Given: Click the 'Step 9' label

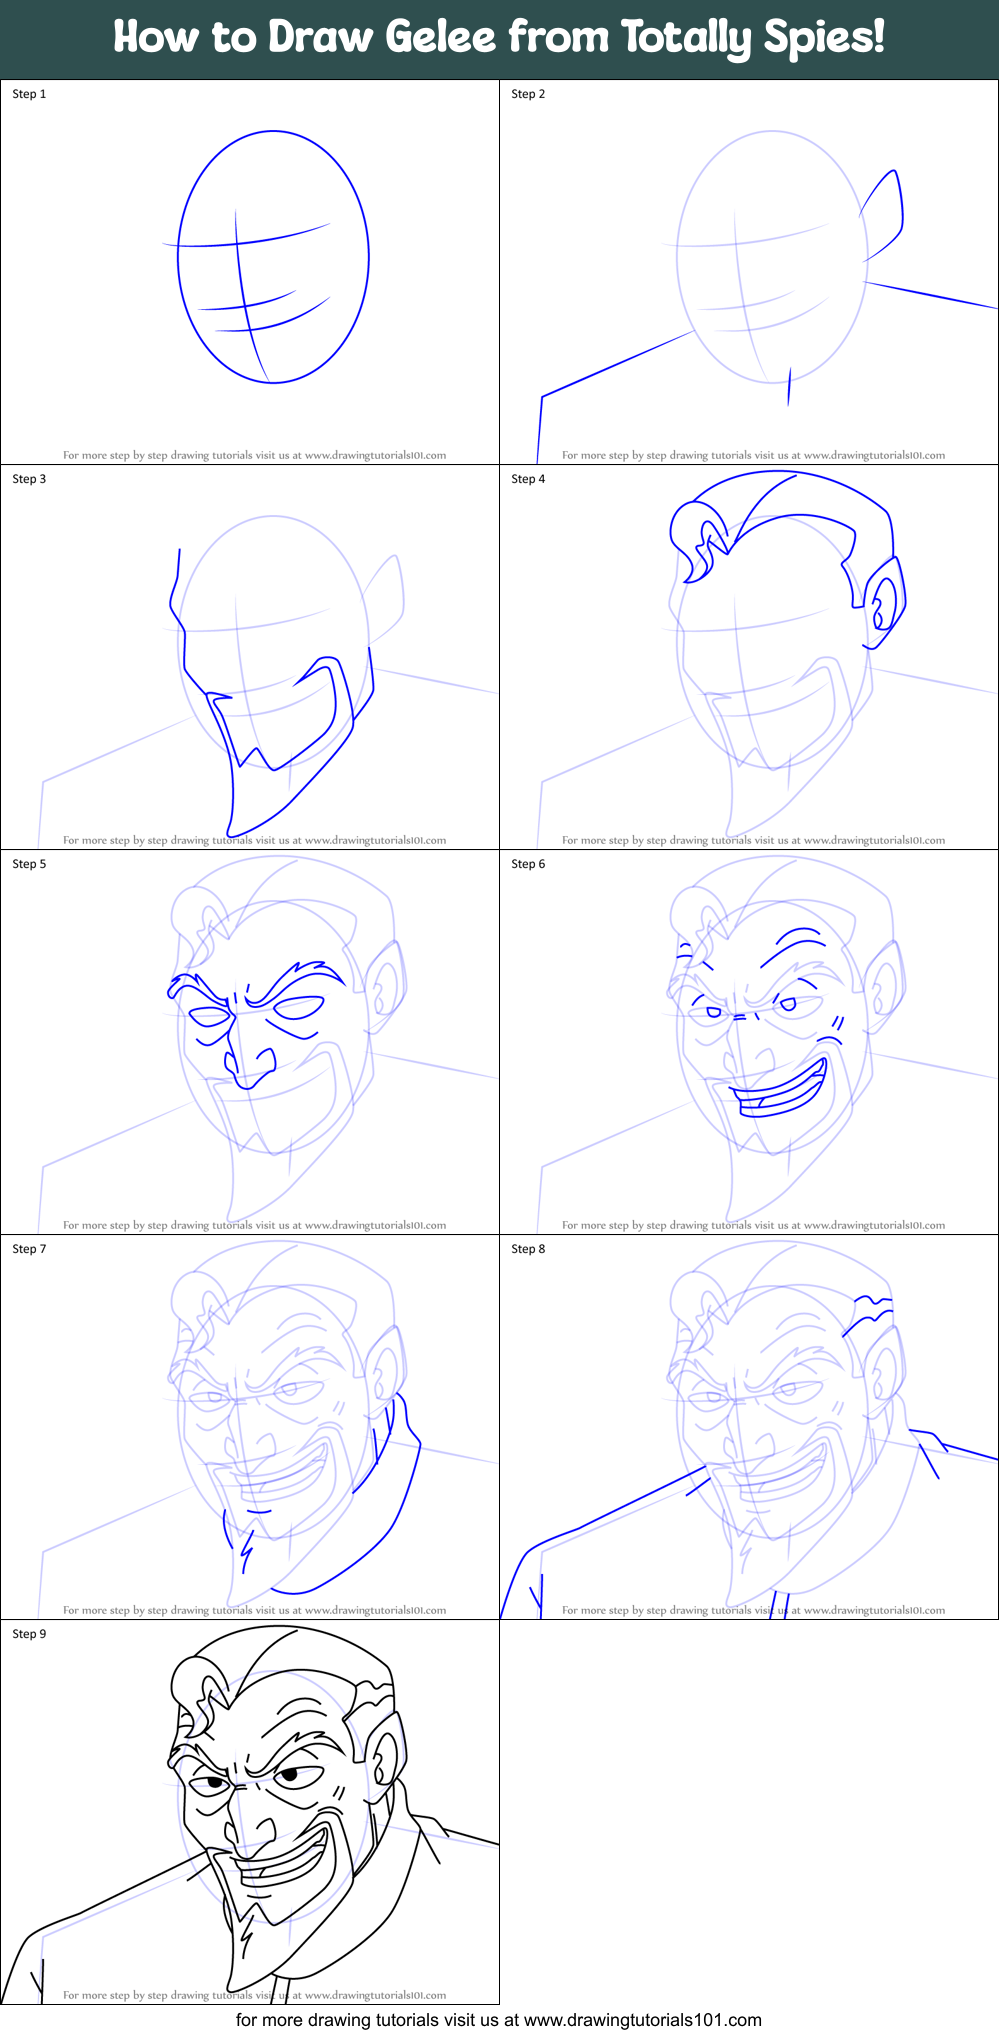Looking at the screenshot, I should click(x=29, y=1634).
